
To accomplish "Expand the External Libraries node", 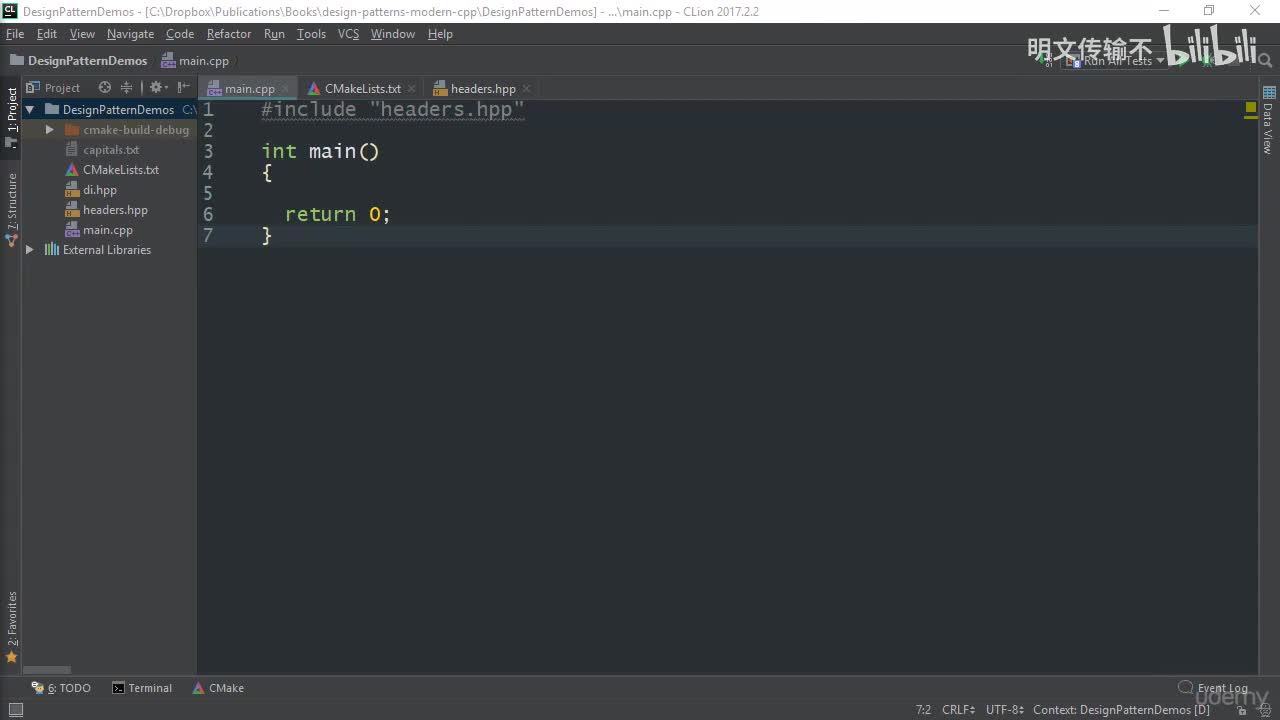I will pos(30,250).
